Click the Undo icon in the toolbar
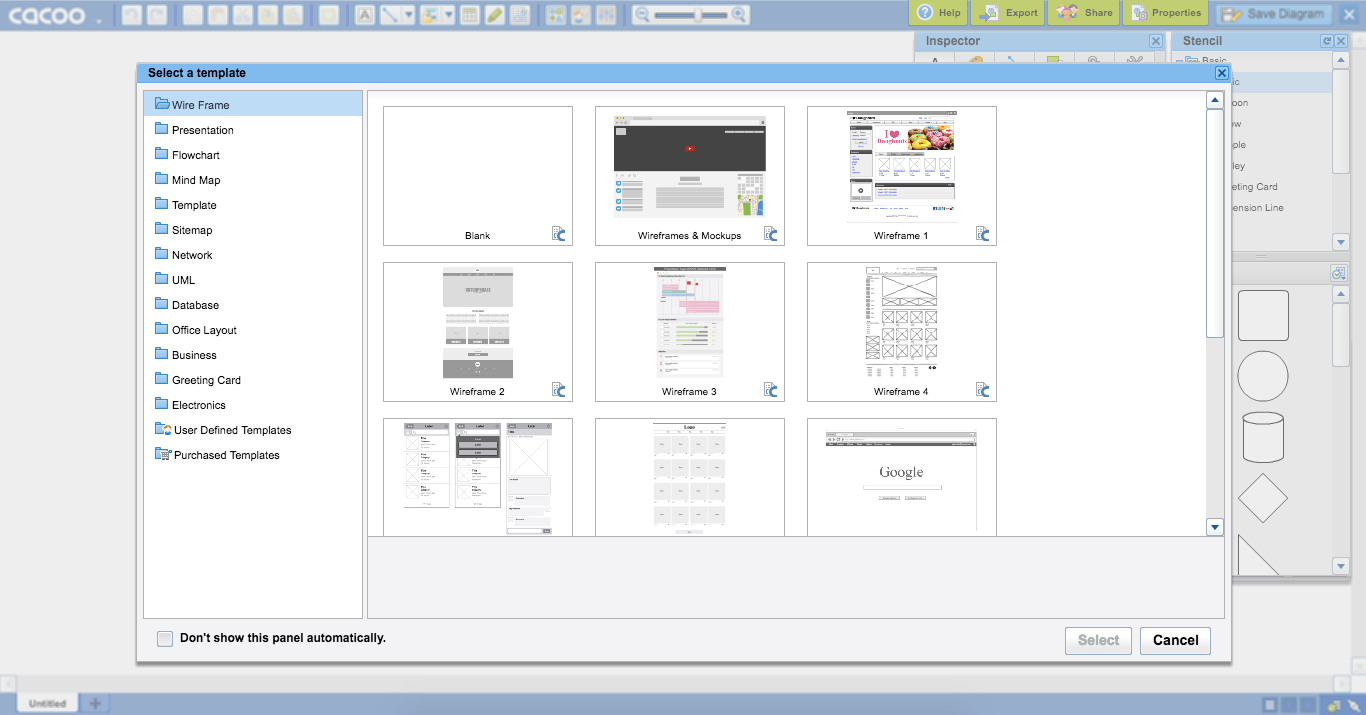The width and height of the screenshot is (1366, 715). coord(132,15)
